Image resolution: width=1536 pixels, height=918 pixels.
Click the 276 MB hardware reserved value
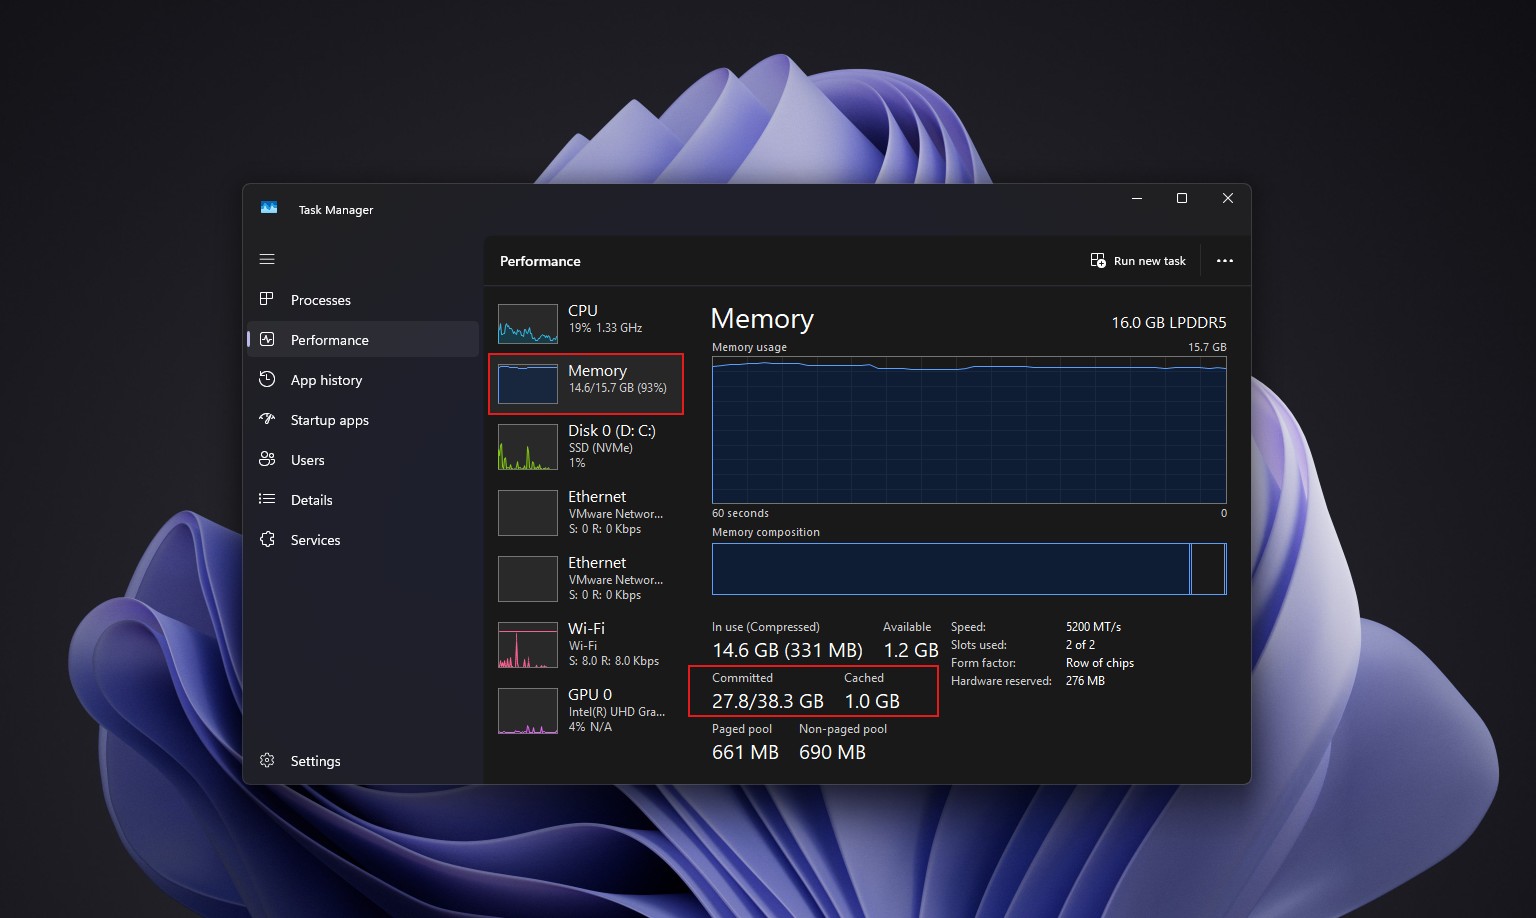pos(1085,681)
